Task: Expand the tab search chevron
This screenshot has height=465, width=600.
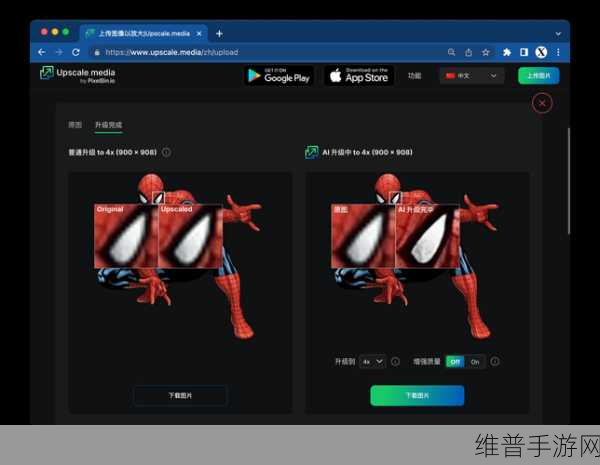Action: [x=558, y=34]
